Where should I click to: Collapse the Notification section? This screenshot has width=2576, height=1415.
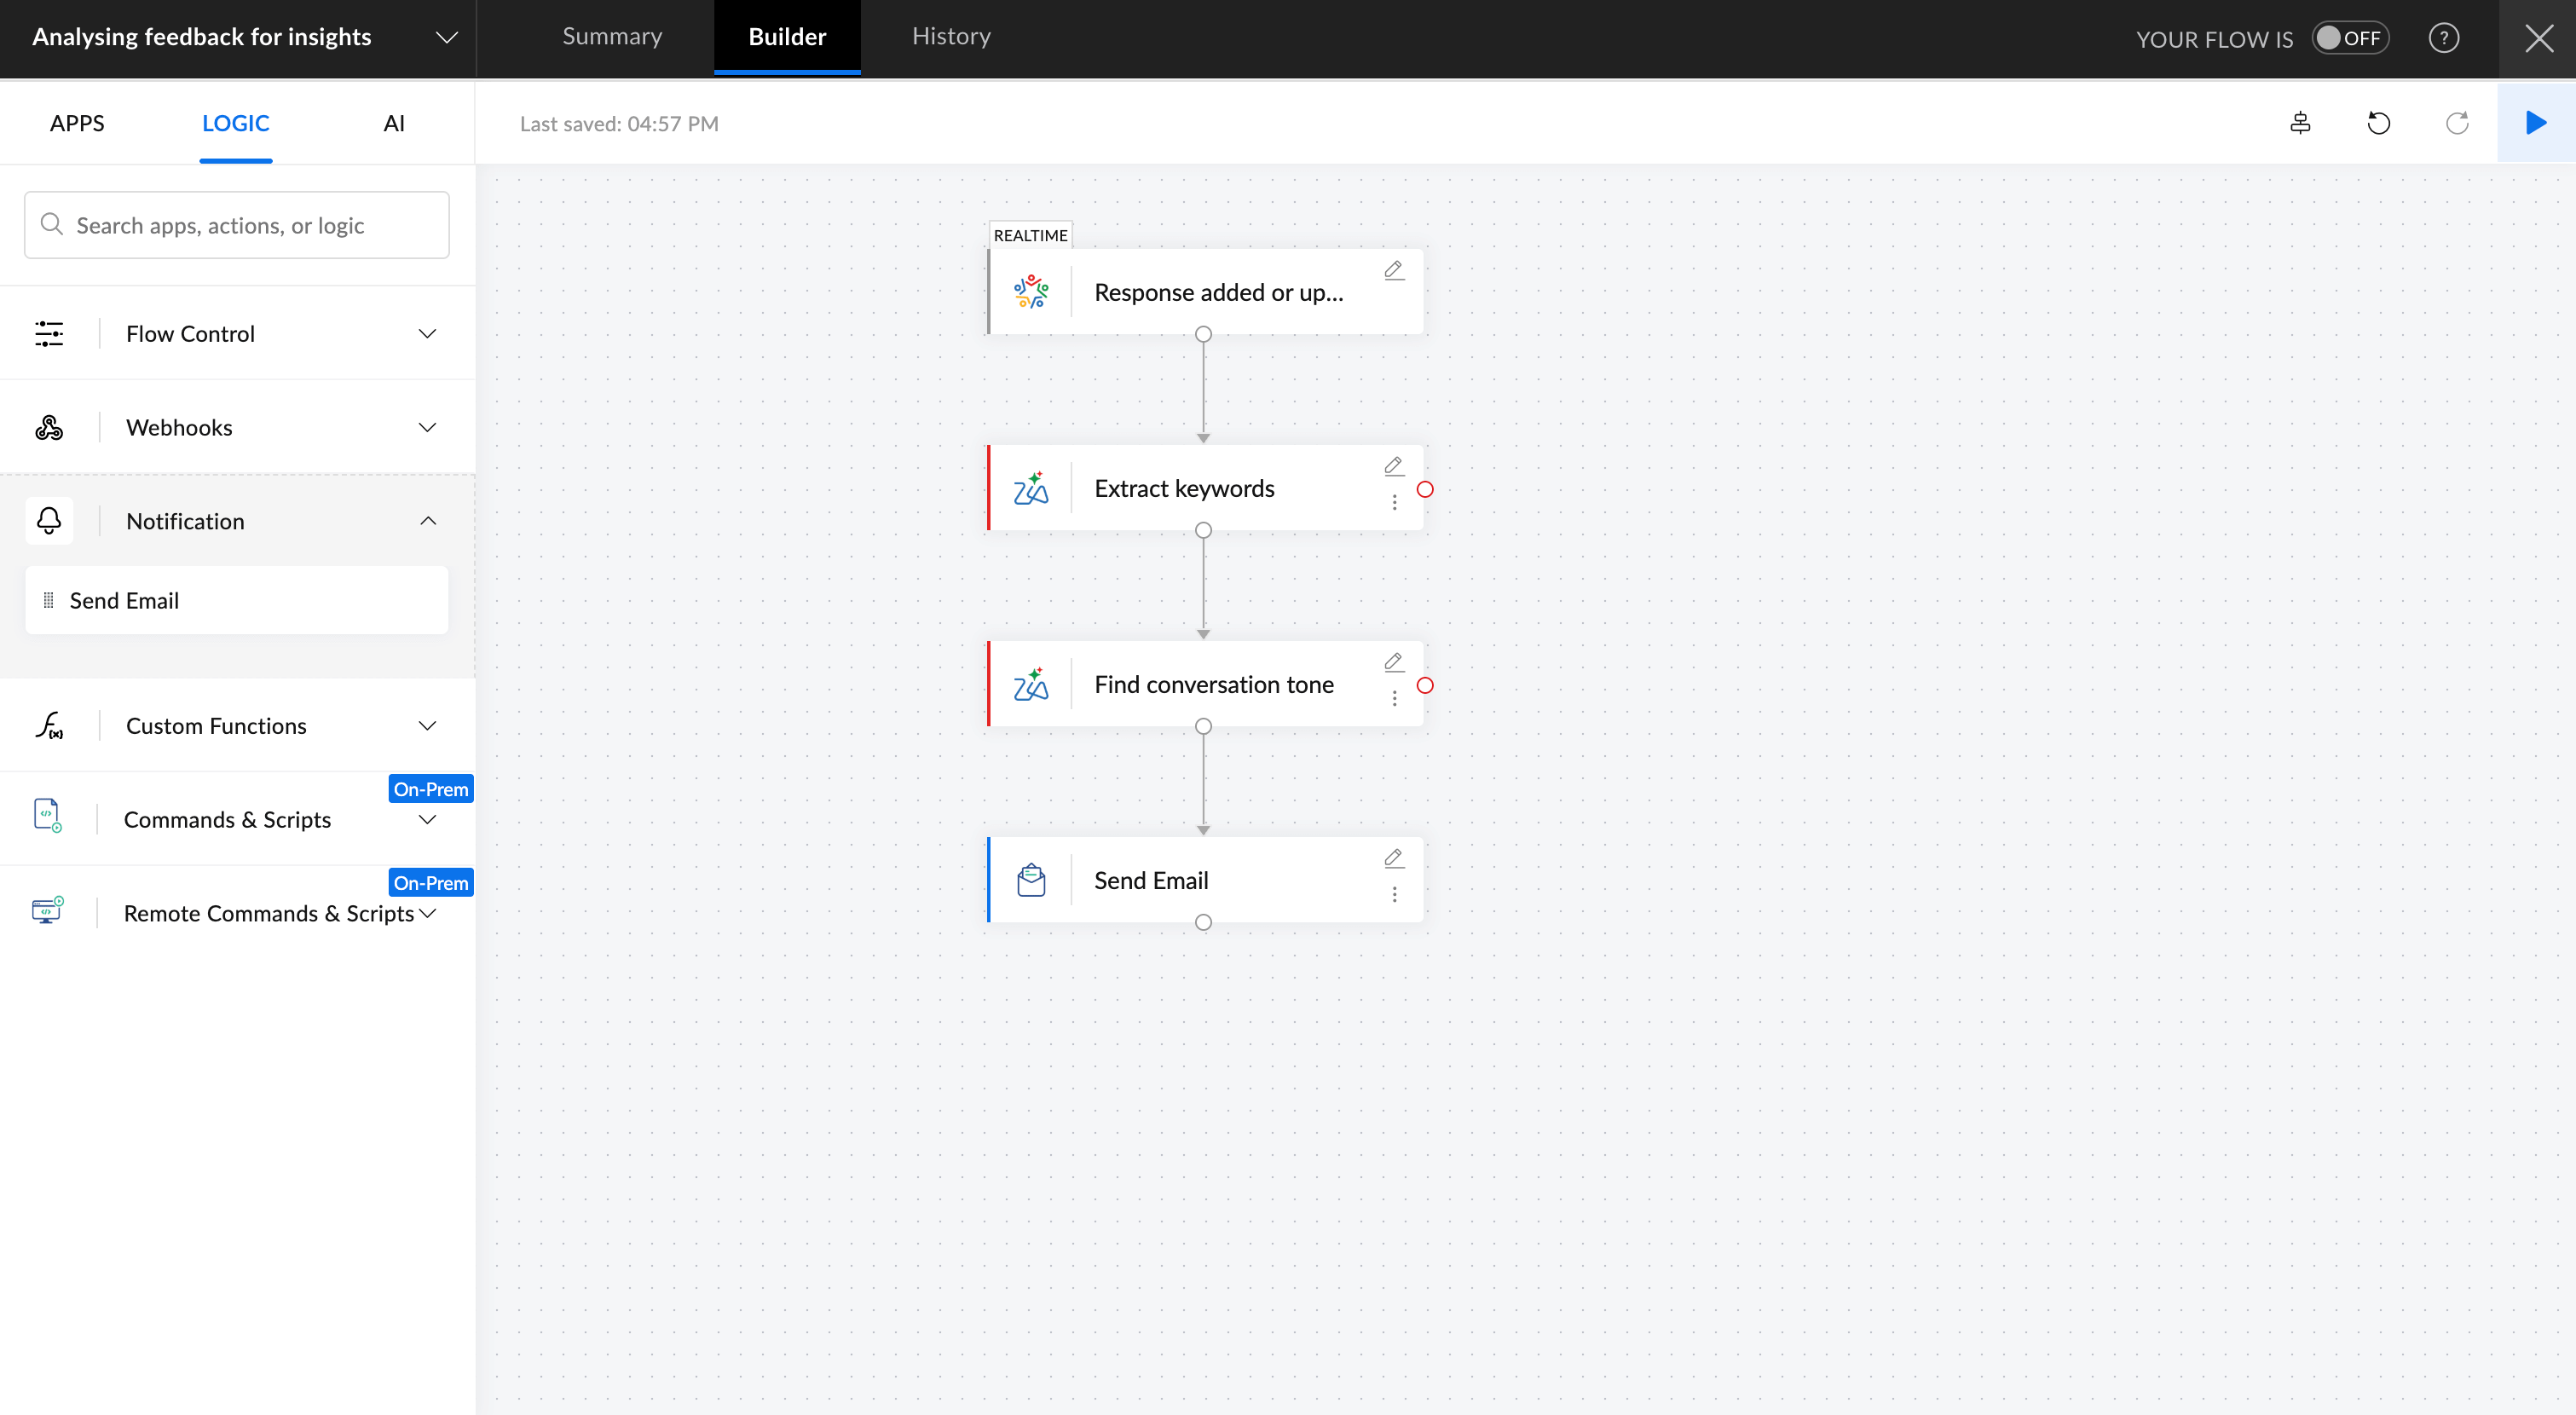pyautogui.click(x=427, y=521)
